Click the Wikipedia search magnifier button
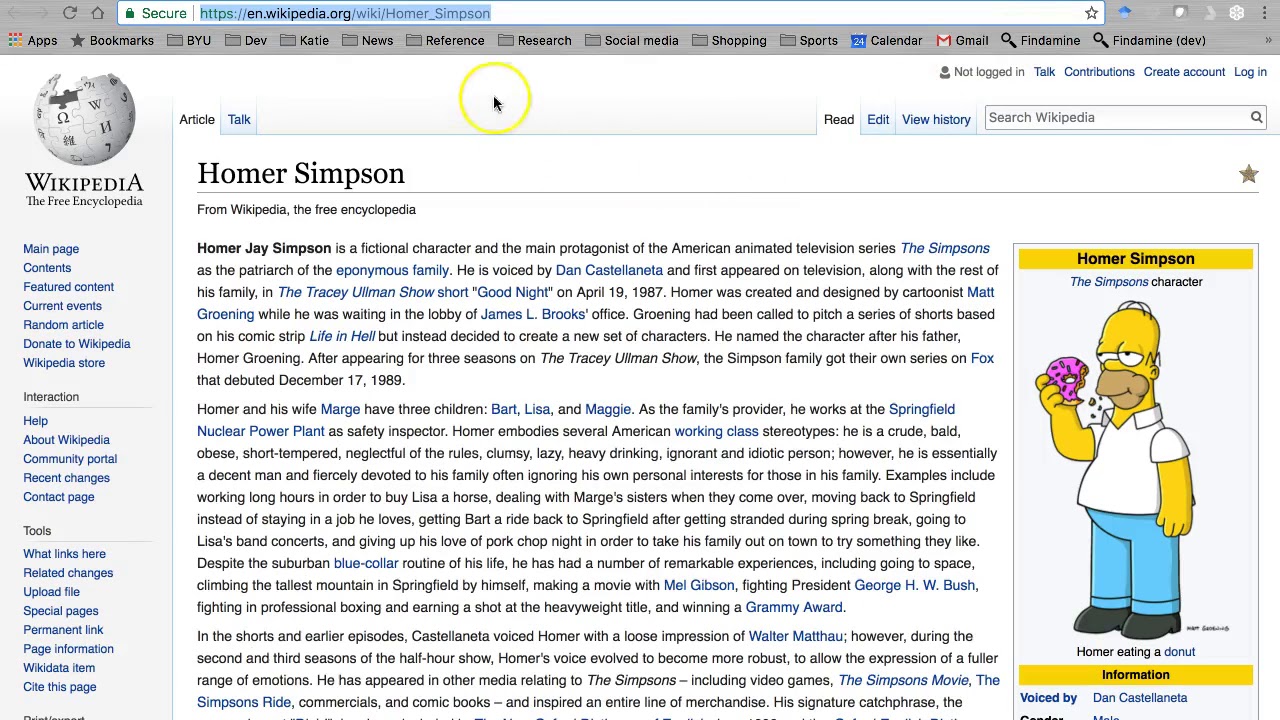The width and height of the screenshot is (1280, 720). (x=1256, y=117)
